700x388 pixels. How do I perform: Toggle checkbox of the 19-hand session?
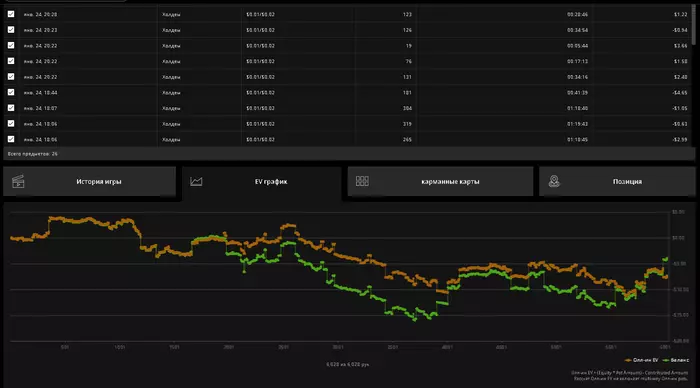coord(11,46)
